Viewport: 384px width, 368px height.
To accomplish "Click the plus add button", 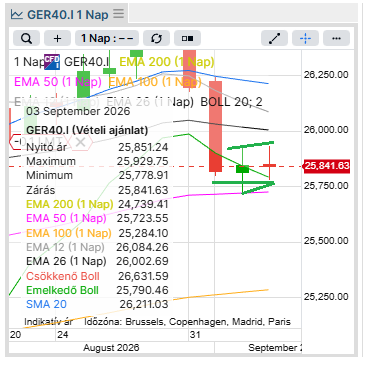I will click(57, 38).
